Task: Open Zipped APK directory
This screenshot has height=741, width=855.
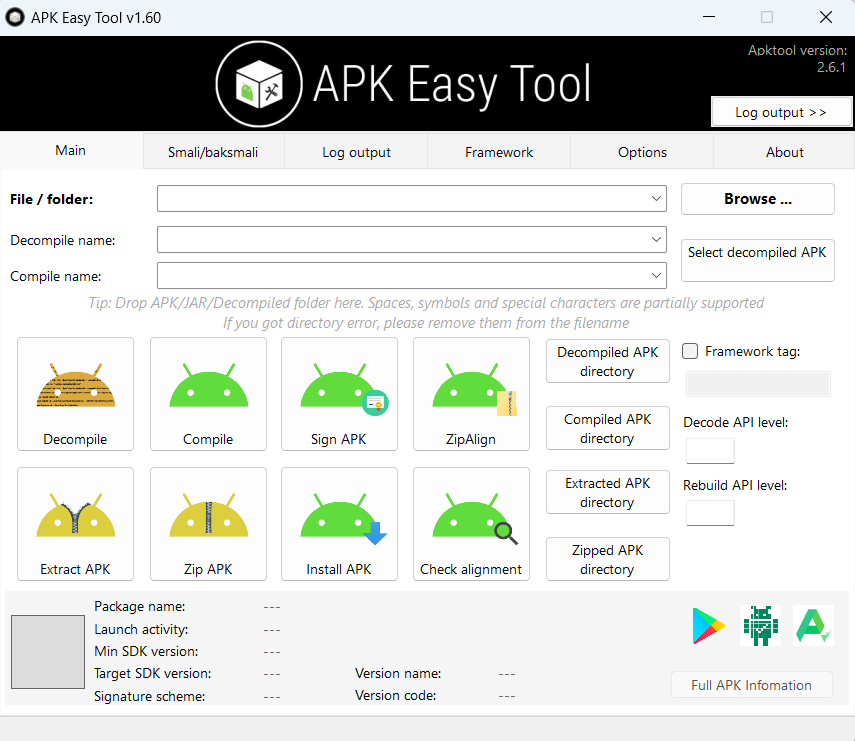Action: [607, 559]
